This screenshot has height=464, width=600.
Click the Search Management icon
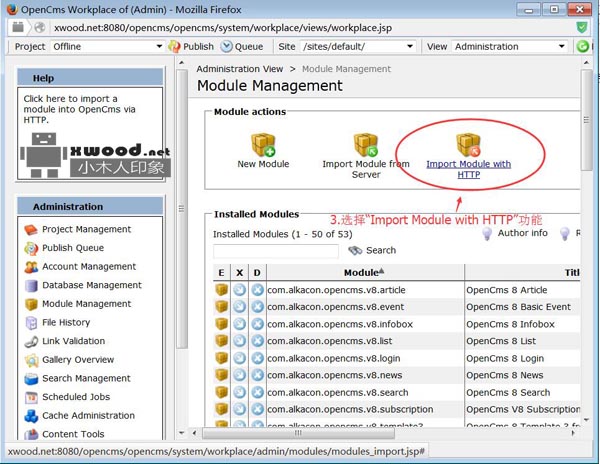31,378
